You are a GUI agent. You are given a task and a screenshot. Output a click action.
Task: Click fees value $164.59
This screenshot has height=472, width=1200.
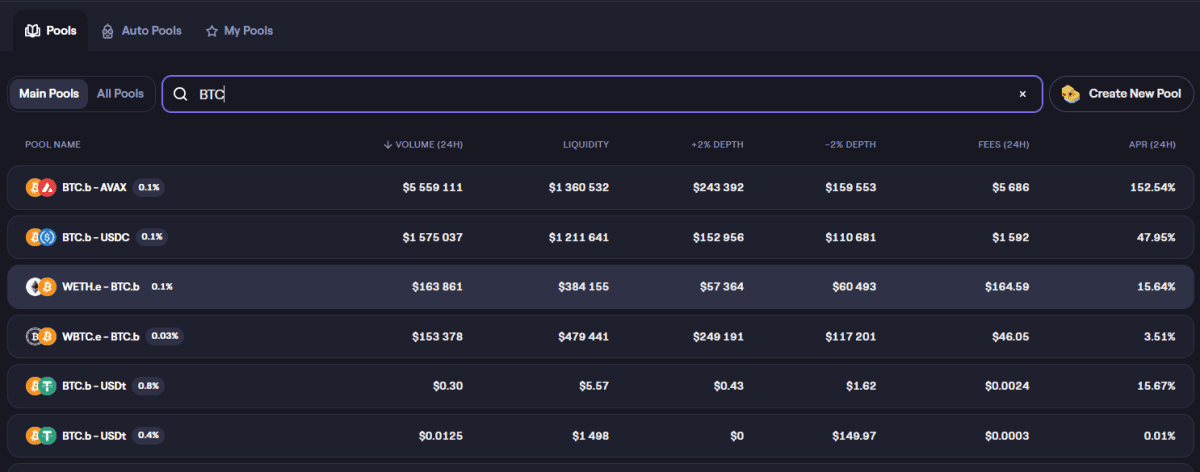tap(1006, 286)
